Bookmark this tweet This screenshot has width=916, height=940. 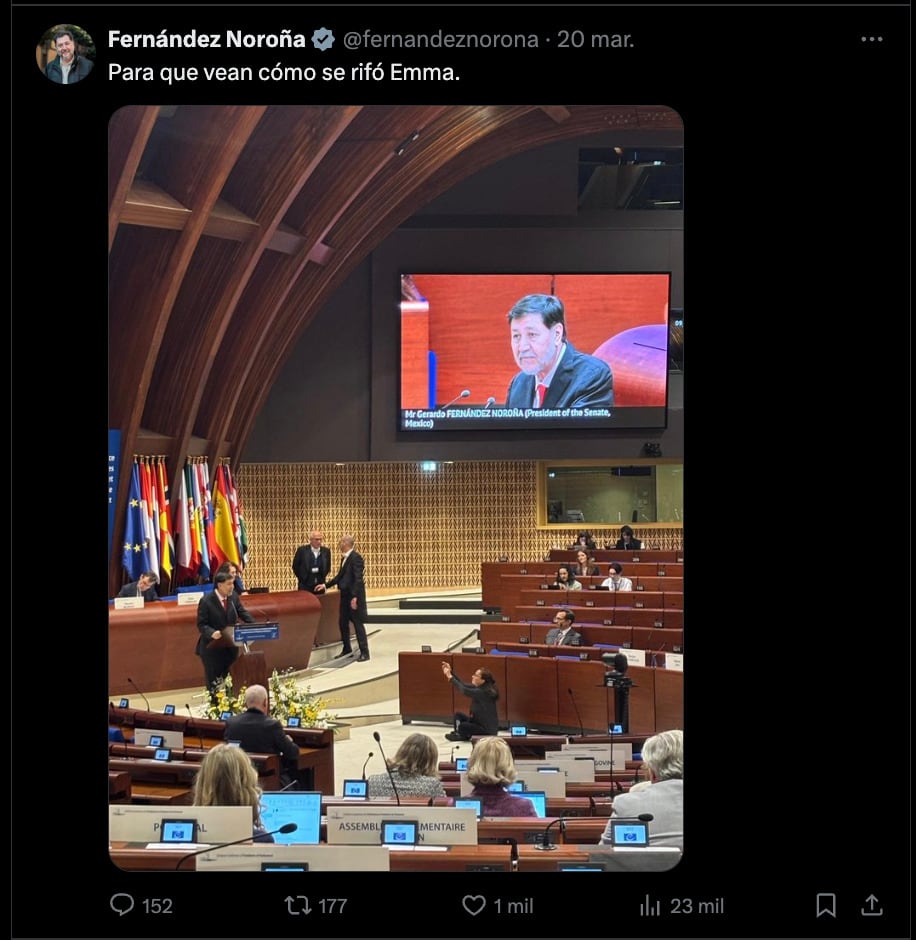[x=826, y=905]
